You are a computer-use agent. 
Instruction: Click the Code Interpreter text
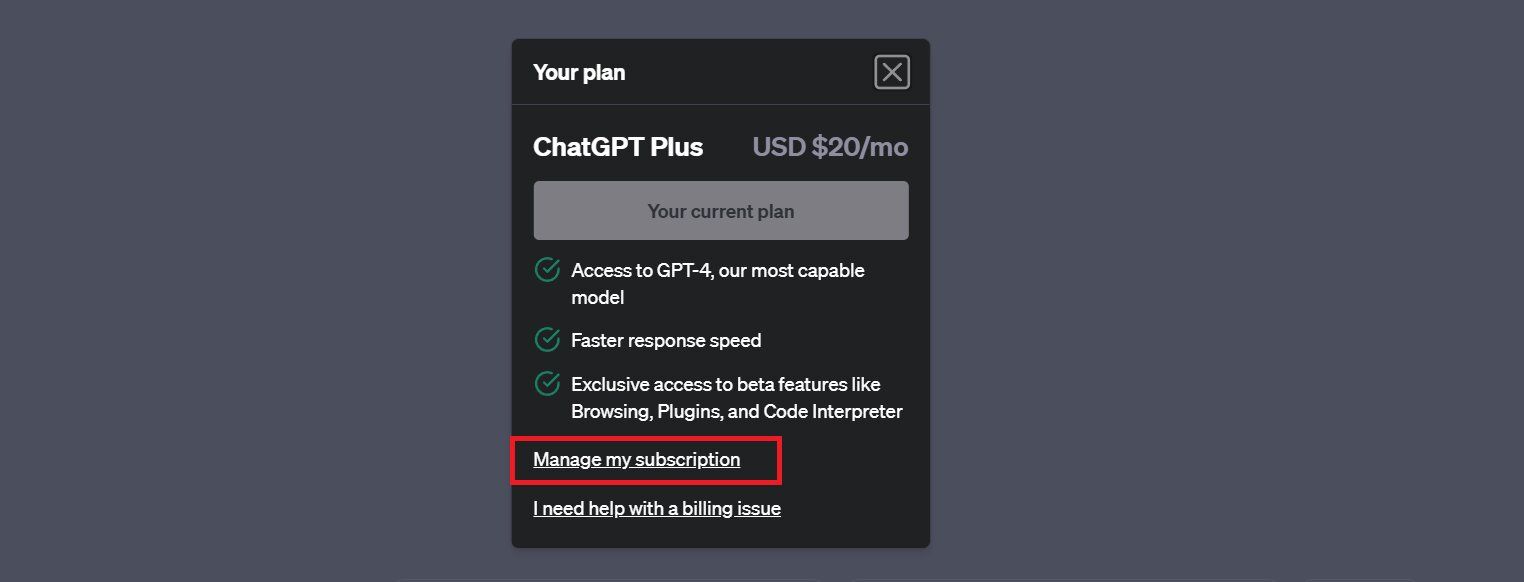833,412
